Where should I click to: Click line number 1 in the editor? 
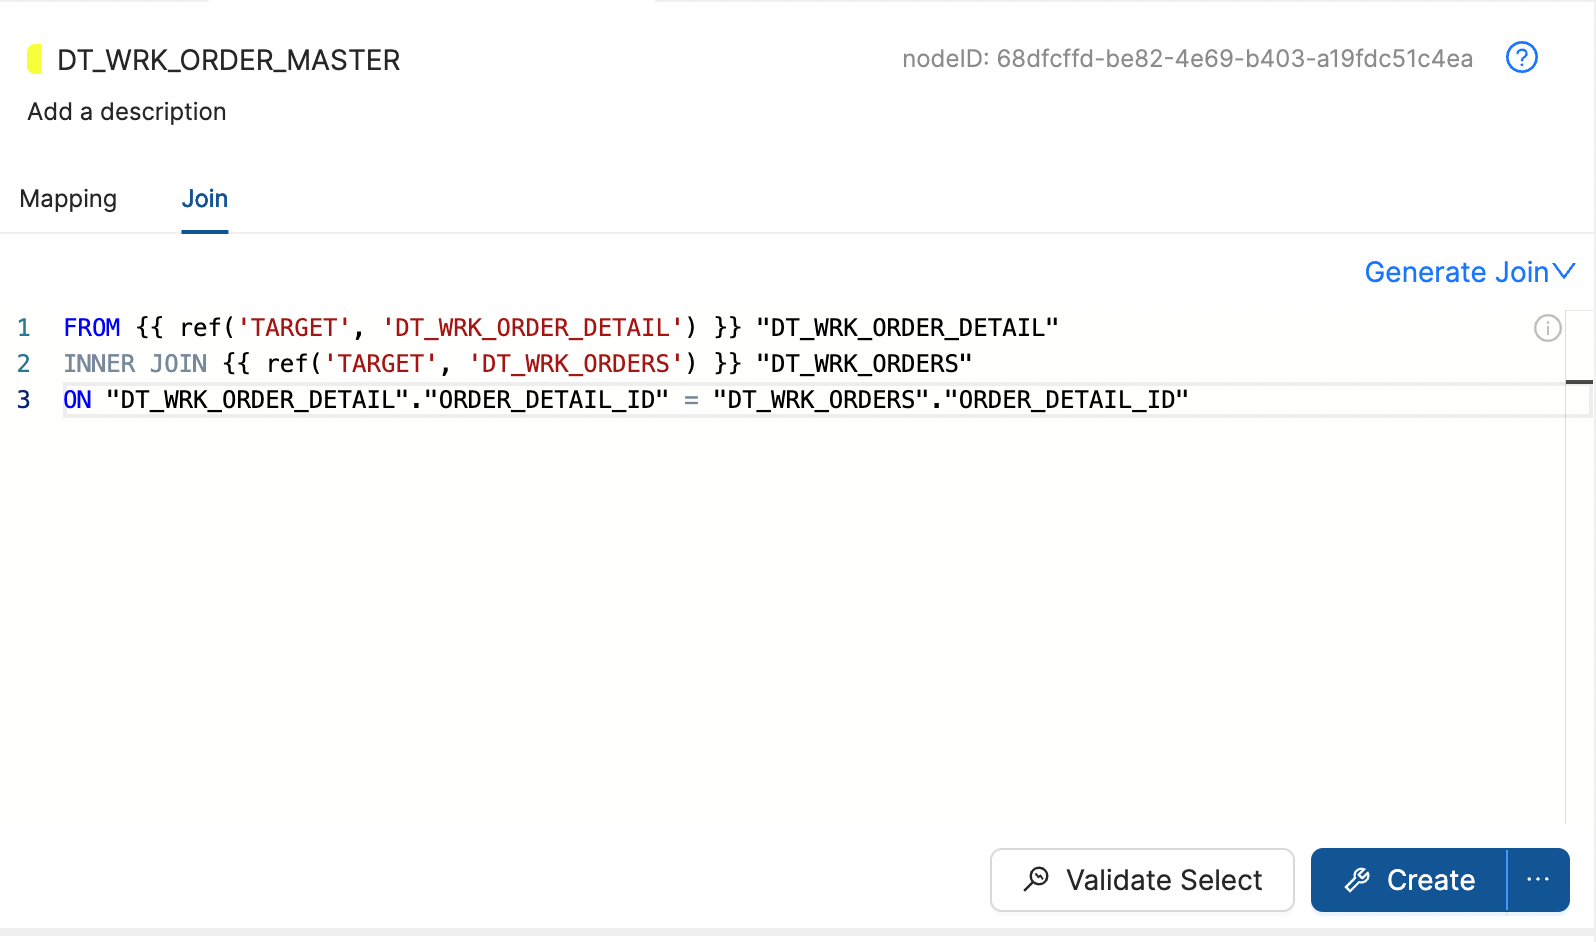tap(23, 327)
